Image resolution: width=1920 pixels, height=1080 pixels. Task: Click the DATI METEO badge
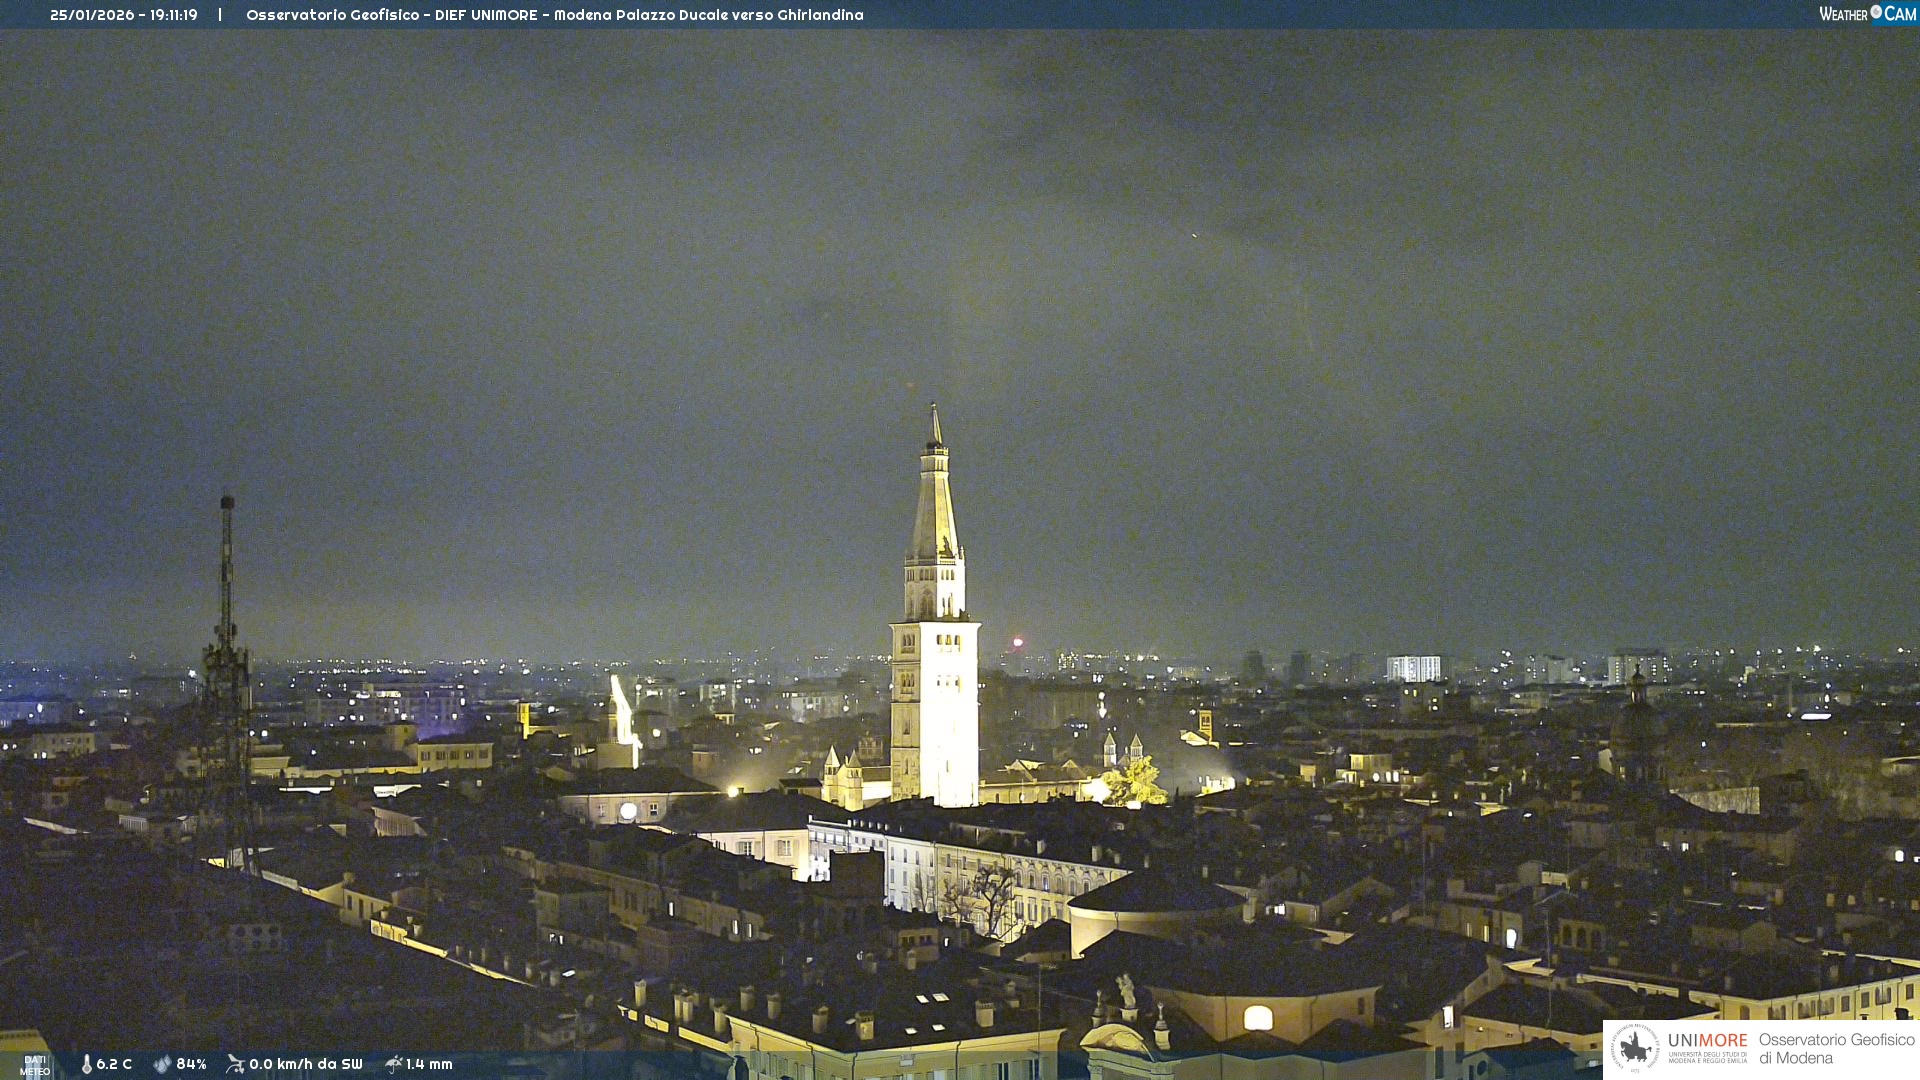point(35,1066)
